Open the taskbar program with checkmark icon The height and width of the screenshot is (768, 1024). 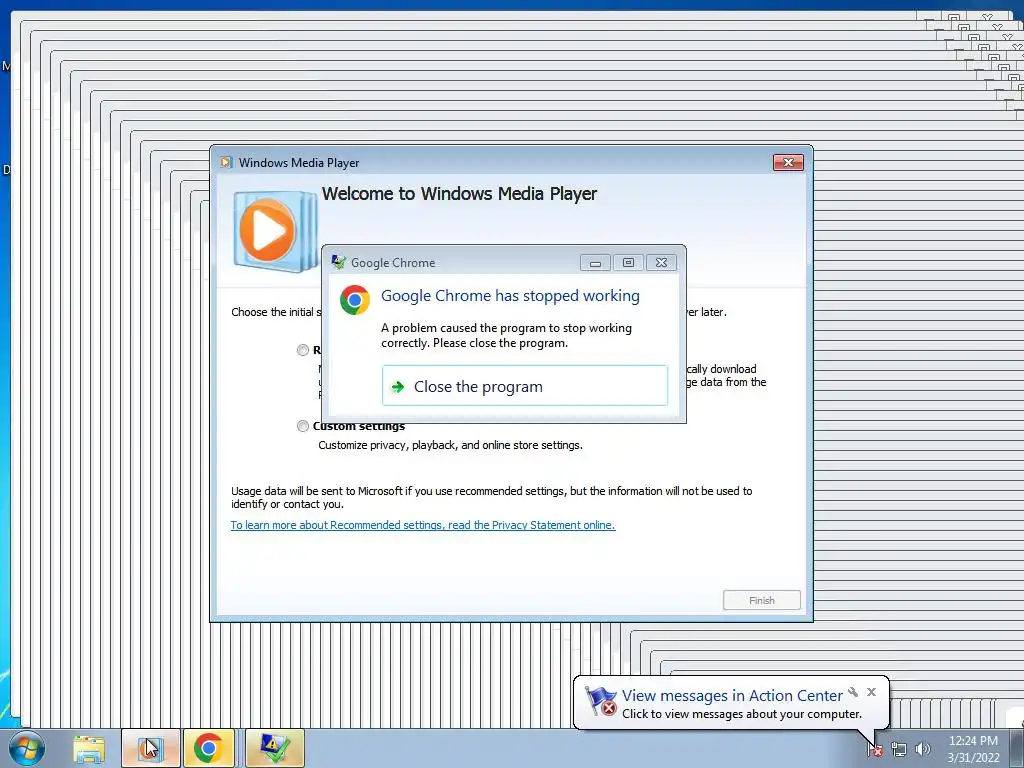pos(274,748)
